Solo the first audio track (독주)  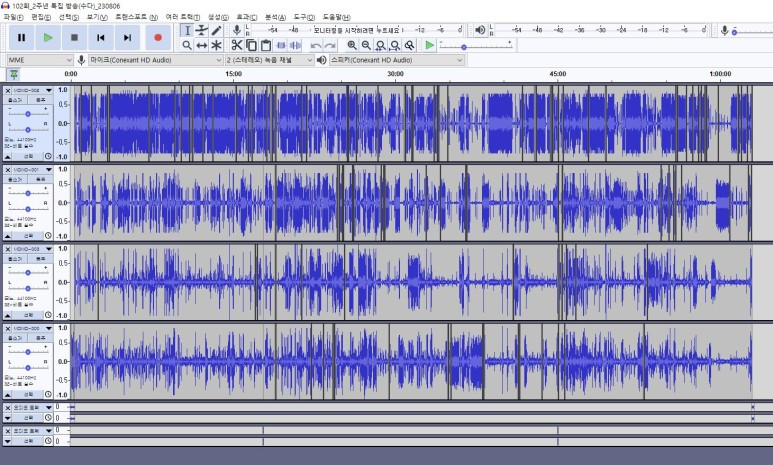click(x=40, y=100)
